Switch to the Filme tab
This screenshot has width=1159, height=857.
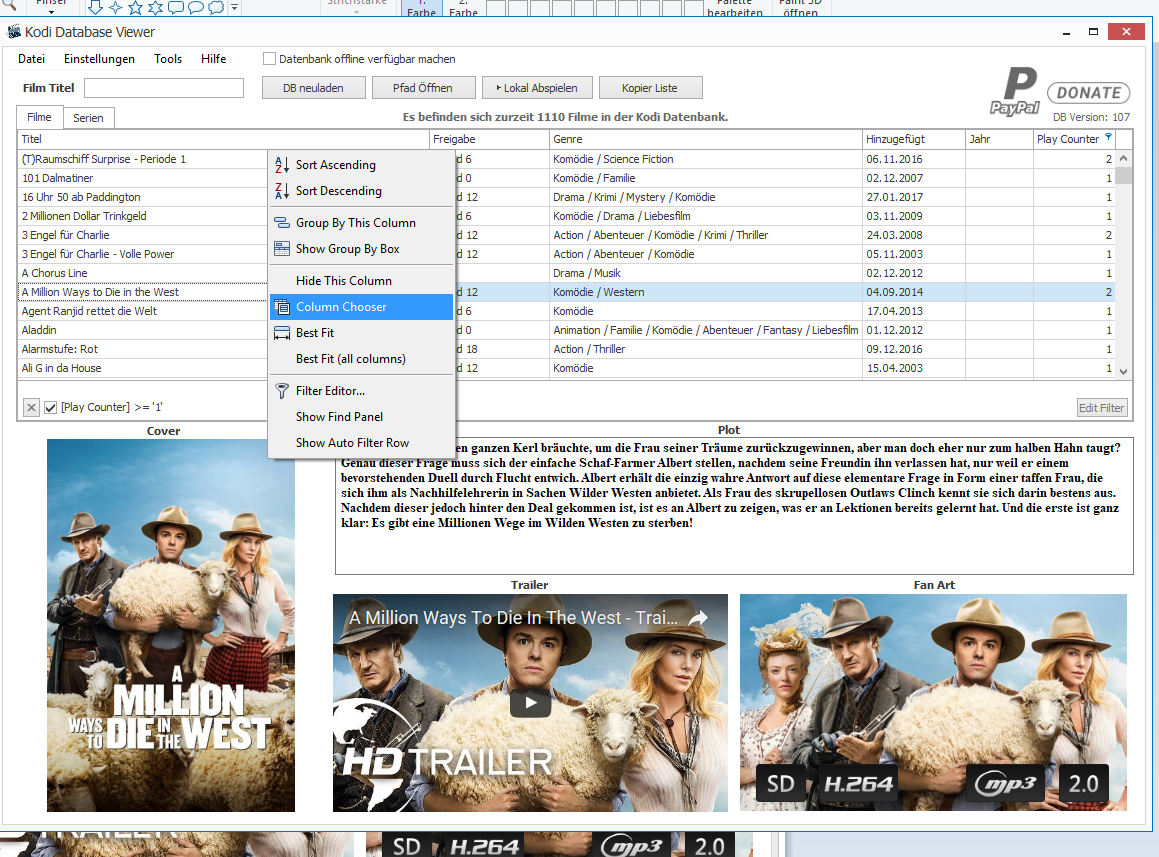[39, 117]
